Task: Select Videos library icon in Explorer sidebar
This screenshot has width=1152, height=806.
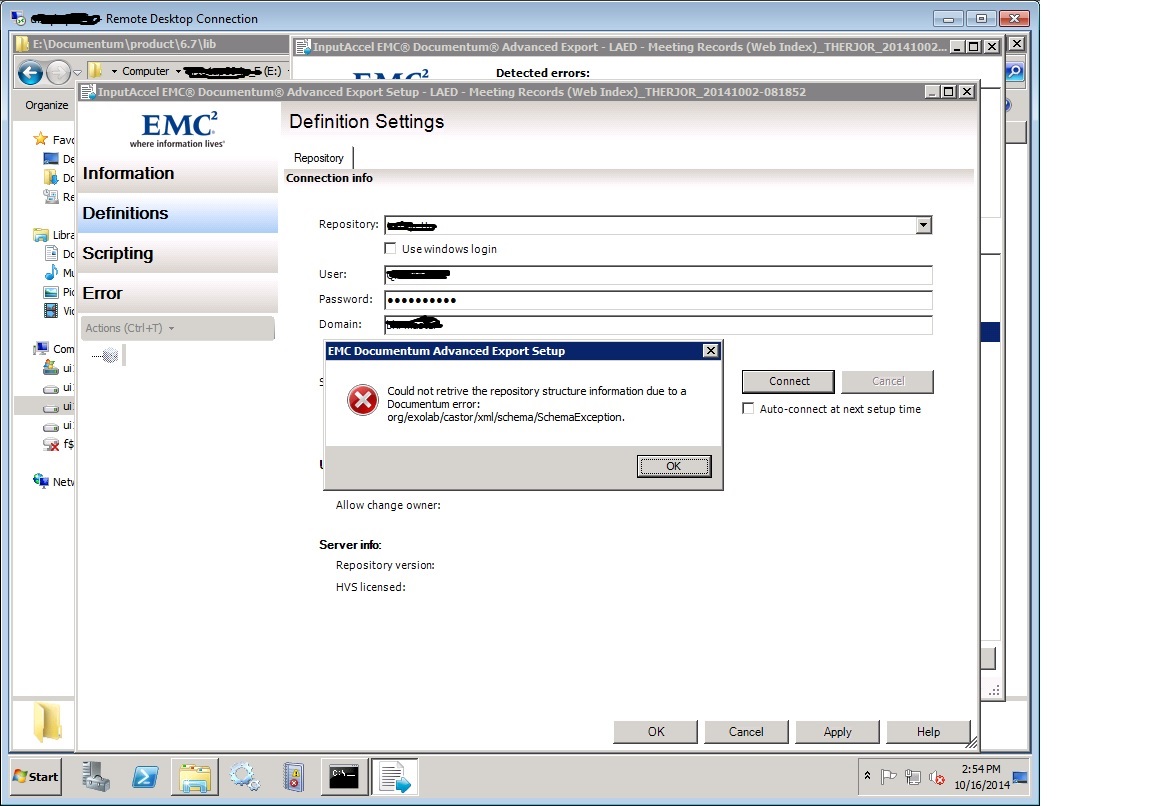Action: [x=51, y=311]
